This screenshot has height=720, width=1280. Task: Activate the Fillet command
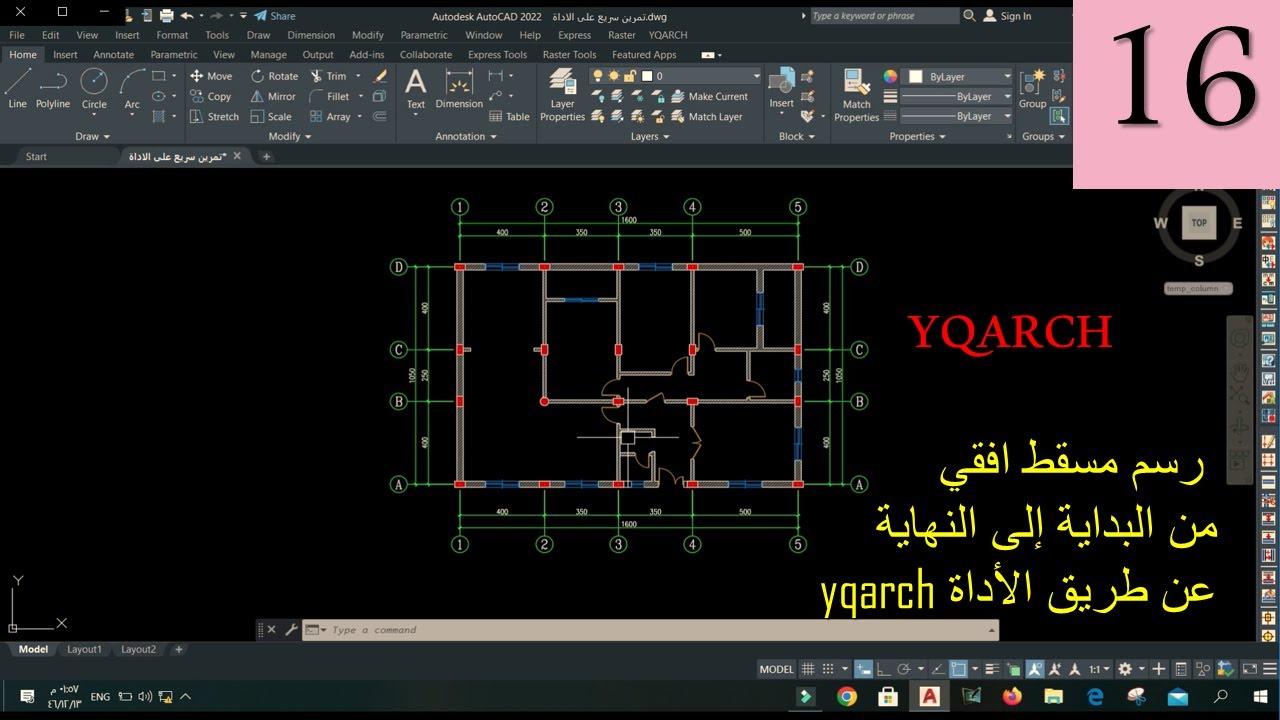[330, 97]
